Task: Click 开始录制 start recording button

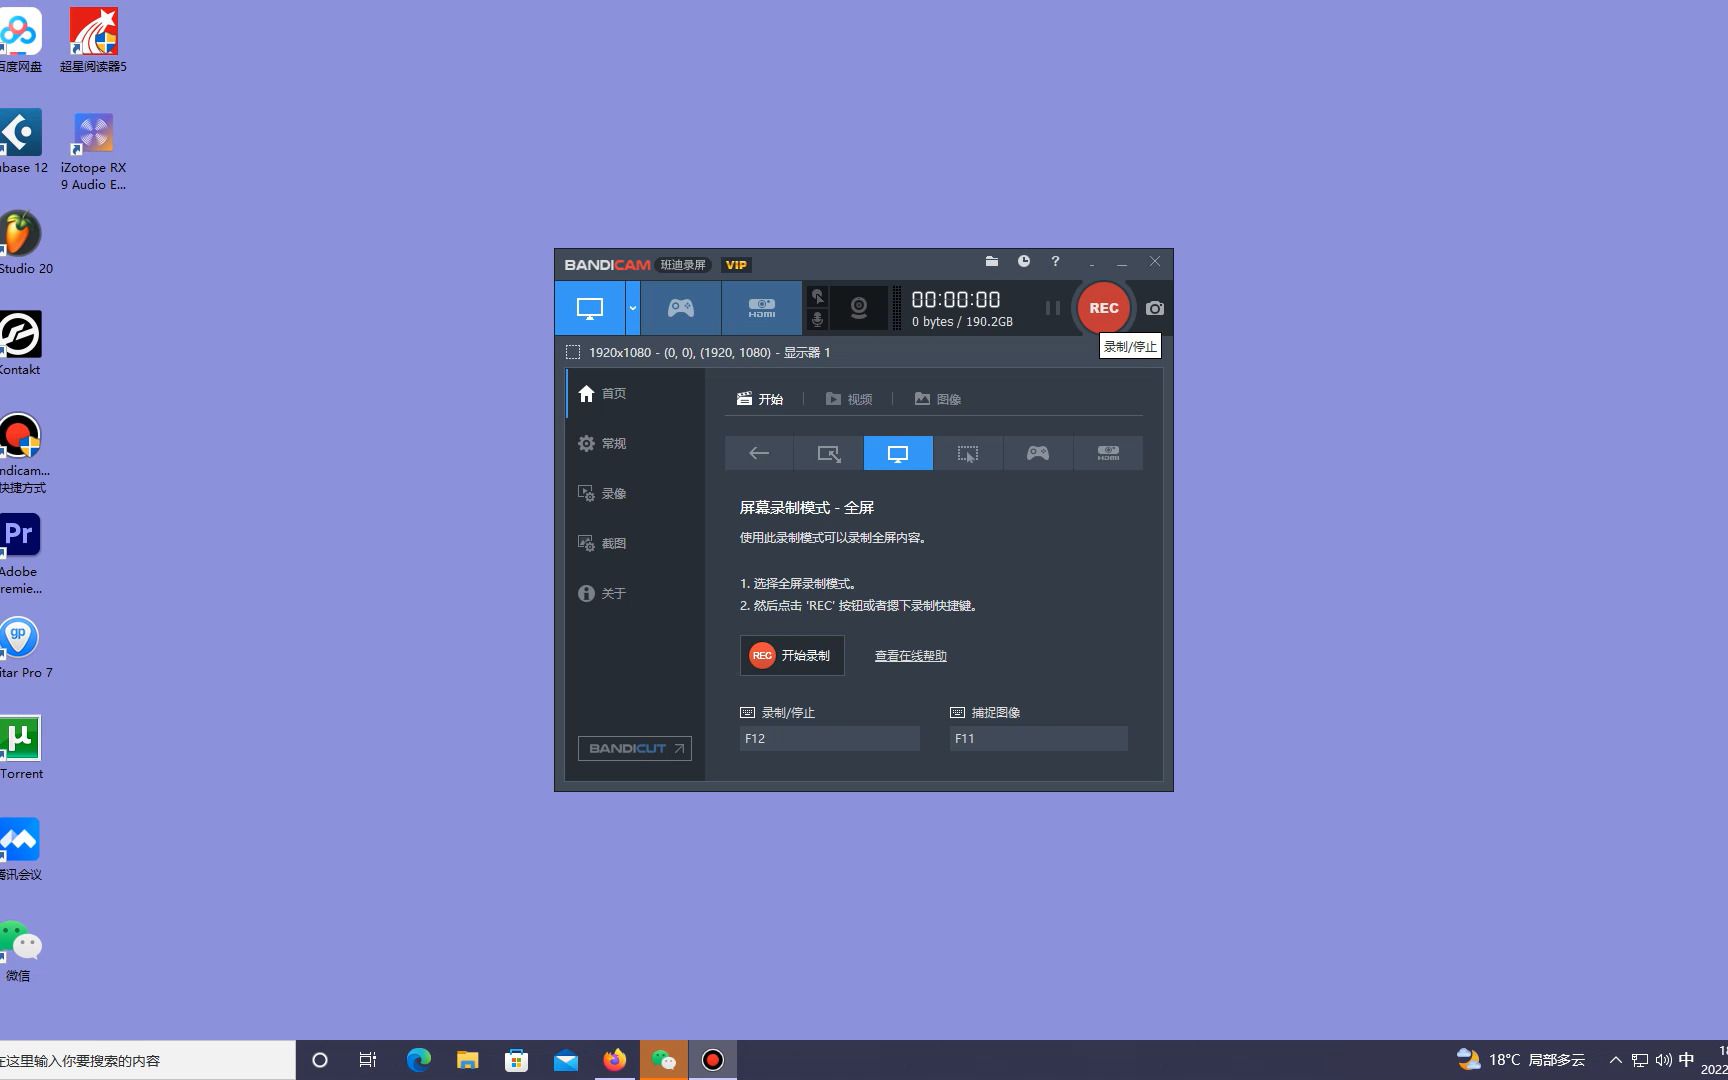Action: click(792, 655)
